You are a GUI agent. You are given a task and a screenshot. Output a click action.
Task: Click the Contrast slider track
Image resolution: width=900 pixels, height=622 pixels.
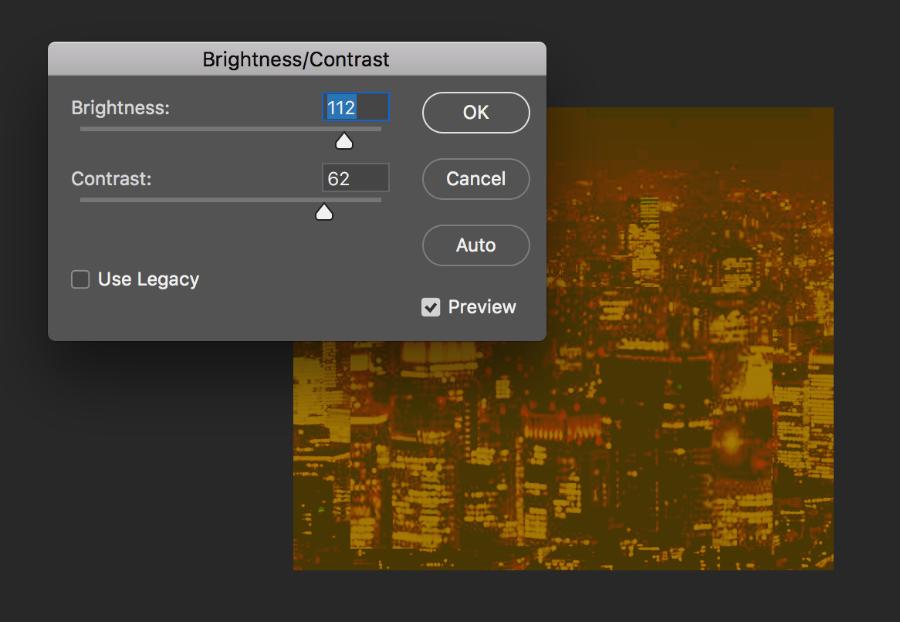200,200
